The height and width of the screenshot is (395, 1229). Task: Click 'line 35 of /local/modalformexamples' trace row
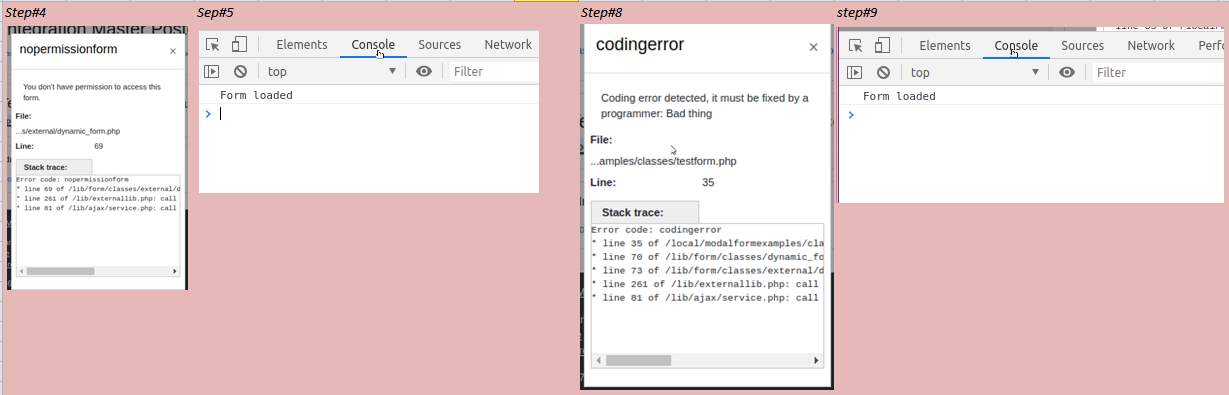pyautogui.click(x=707, y=243)
